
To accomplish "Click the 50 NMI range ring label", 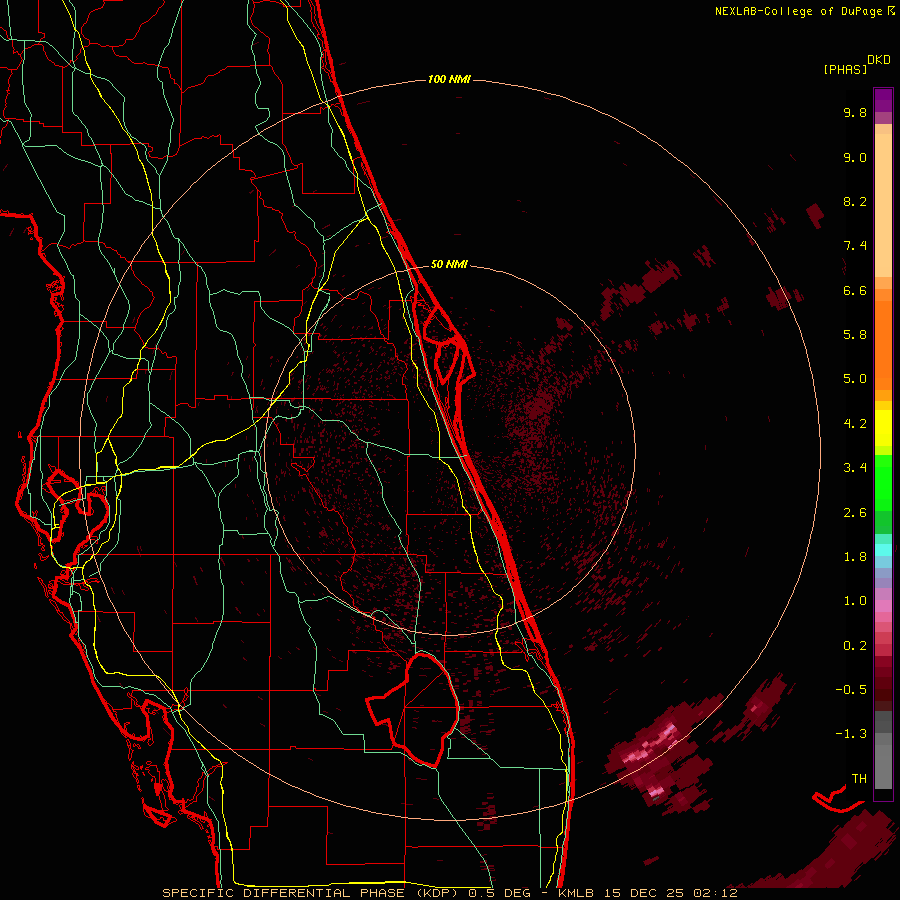I will pyautogui.click(x=449, y=264).
